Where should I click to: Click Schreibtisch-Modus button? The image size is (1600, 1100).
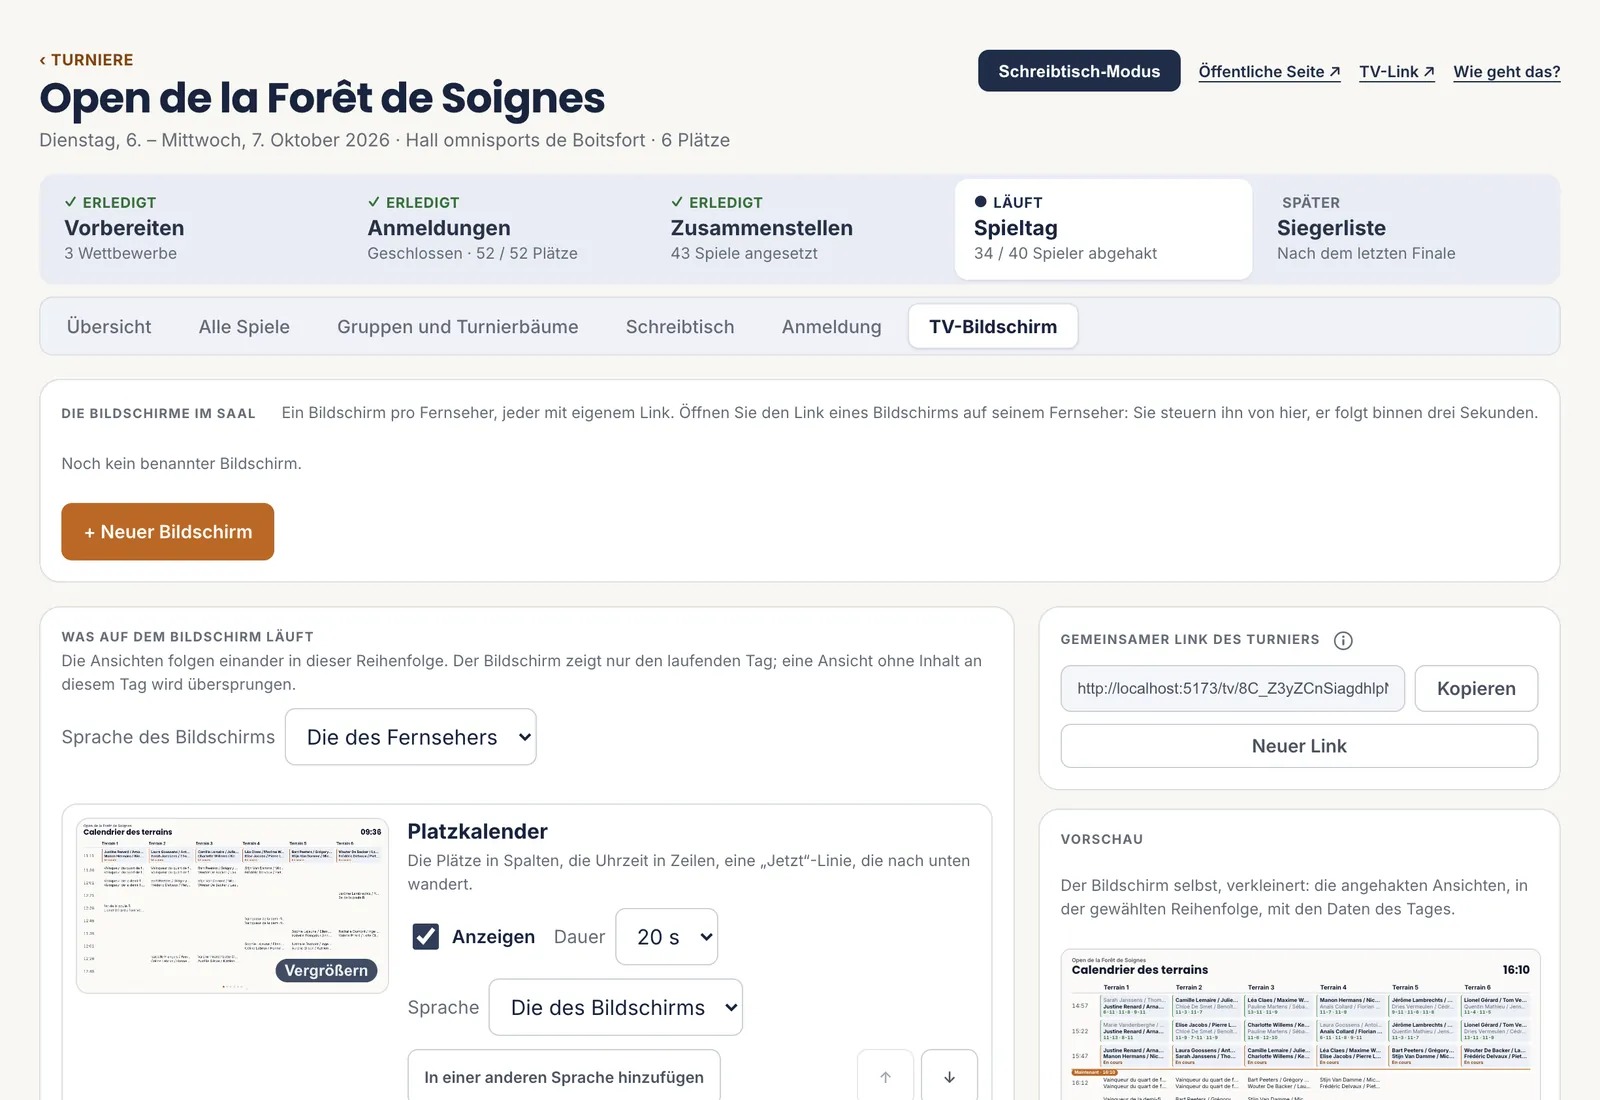[1079, 71]
